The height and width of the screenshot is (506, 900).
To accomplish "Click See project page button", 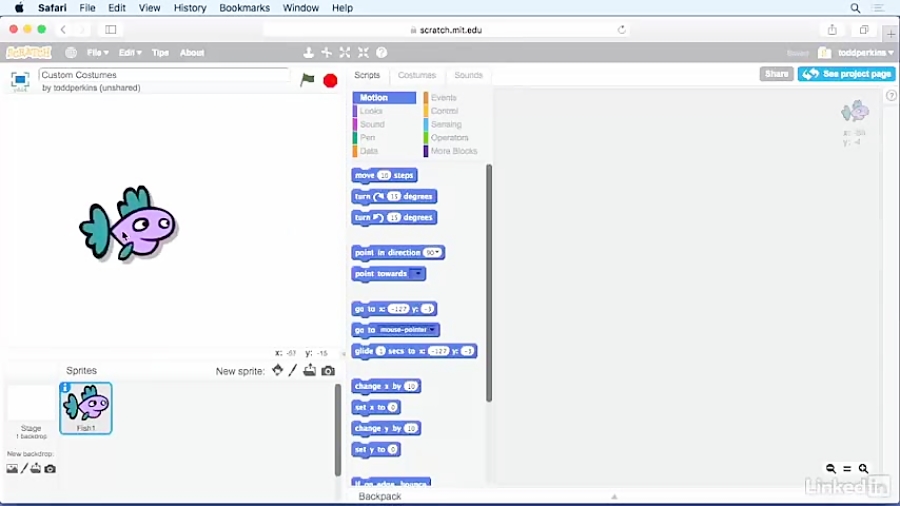I will pyautogui.click(x=847, y=74).
